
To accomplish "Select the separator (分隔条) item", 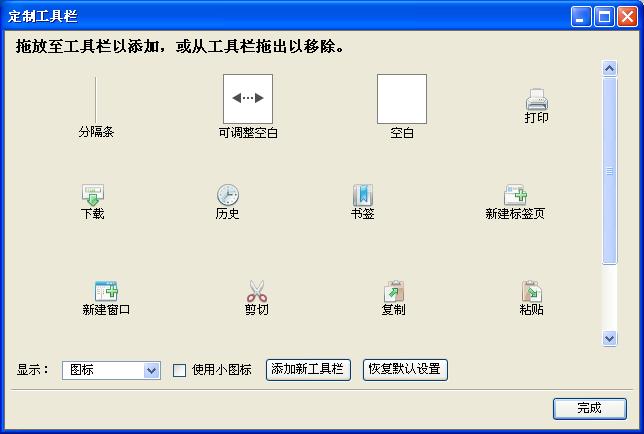I will pos(96,100).
